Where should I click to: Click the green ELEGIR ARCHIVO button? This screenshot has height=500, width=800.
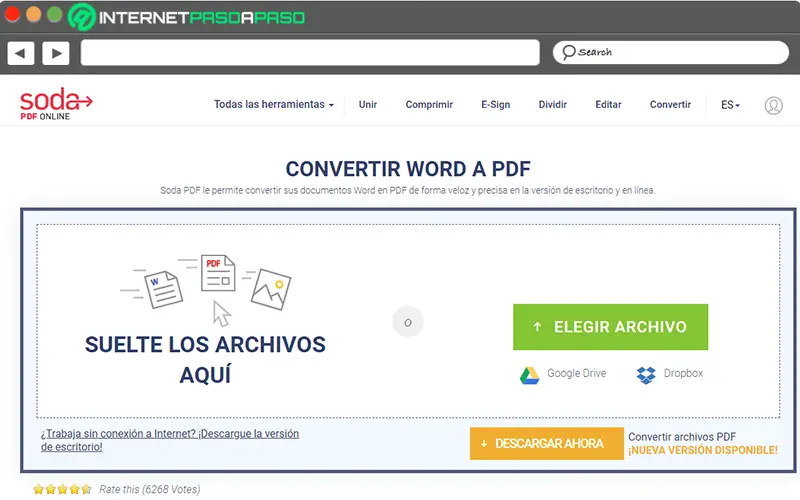pyautogui.click(x=610, y=327)
